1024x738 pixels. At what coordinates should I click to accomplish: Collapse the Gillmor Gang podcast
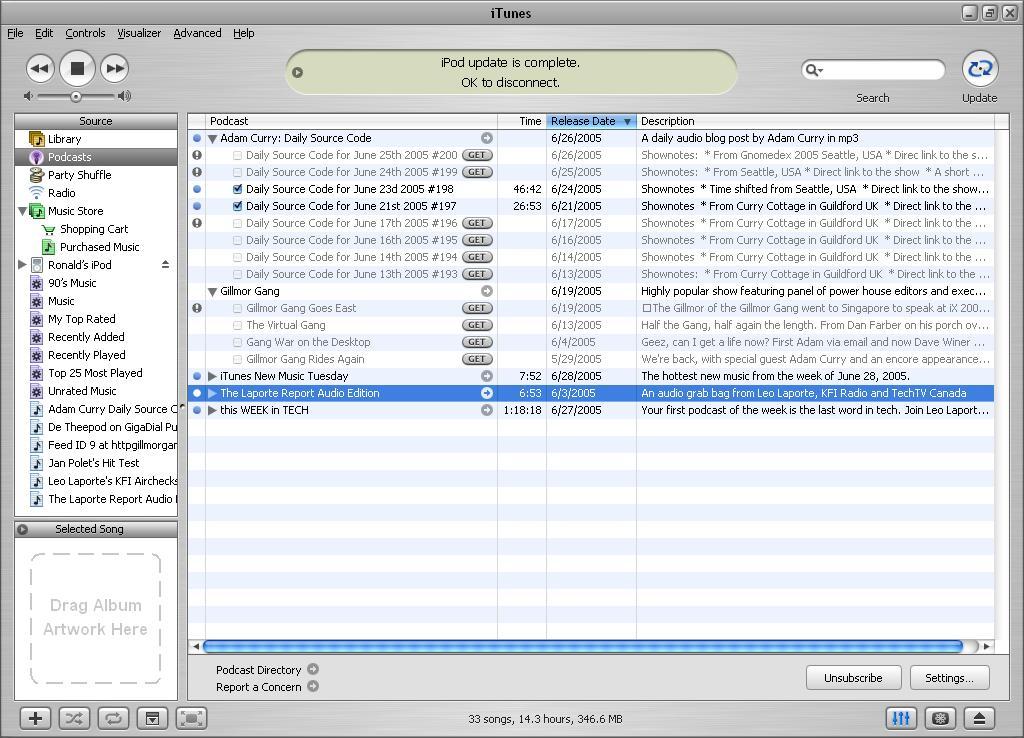pyautogui.click(x=212, y=291)
